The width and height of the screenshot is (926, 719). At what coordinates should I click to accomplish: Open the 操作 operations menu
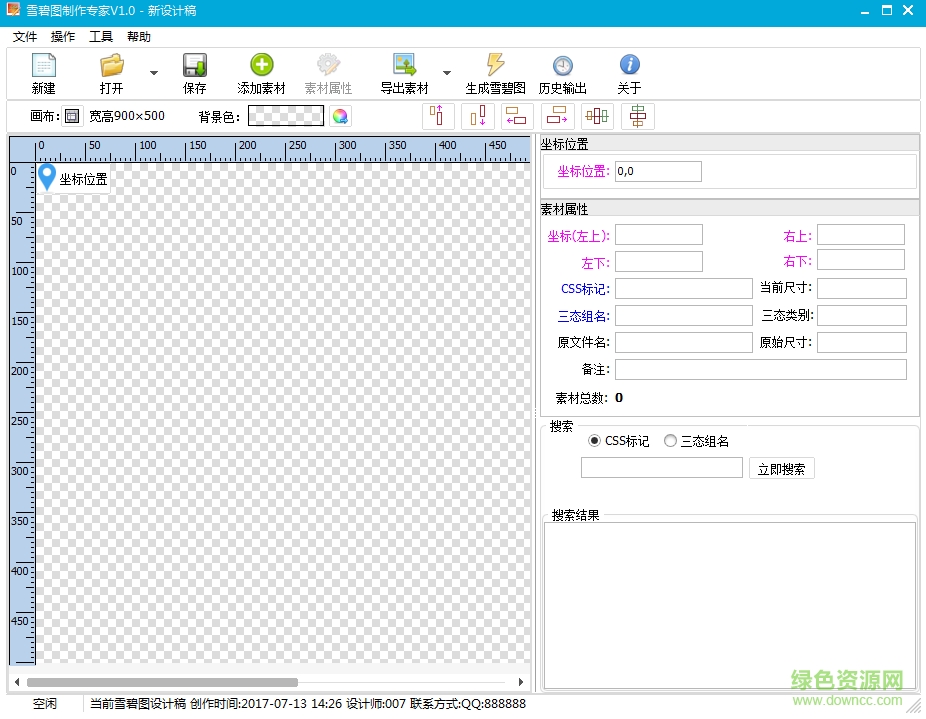click(62, 36)
